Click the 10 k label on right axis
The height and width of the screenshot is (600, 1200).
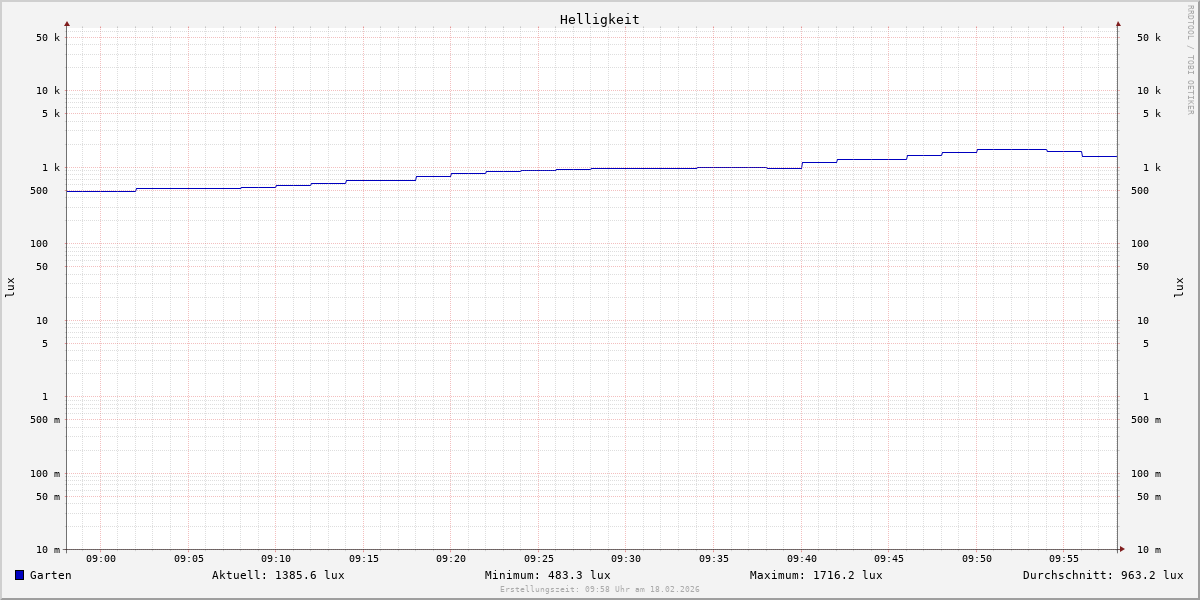[1148, 91]
